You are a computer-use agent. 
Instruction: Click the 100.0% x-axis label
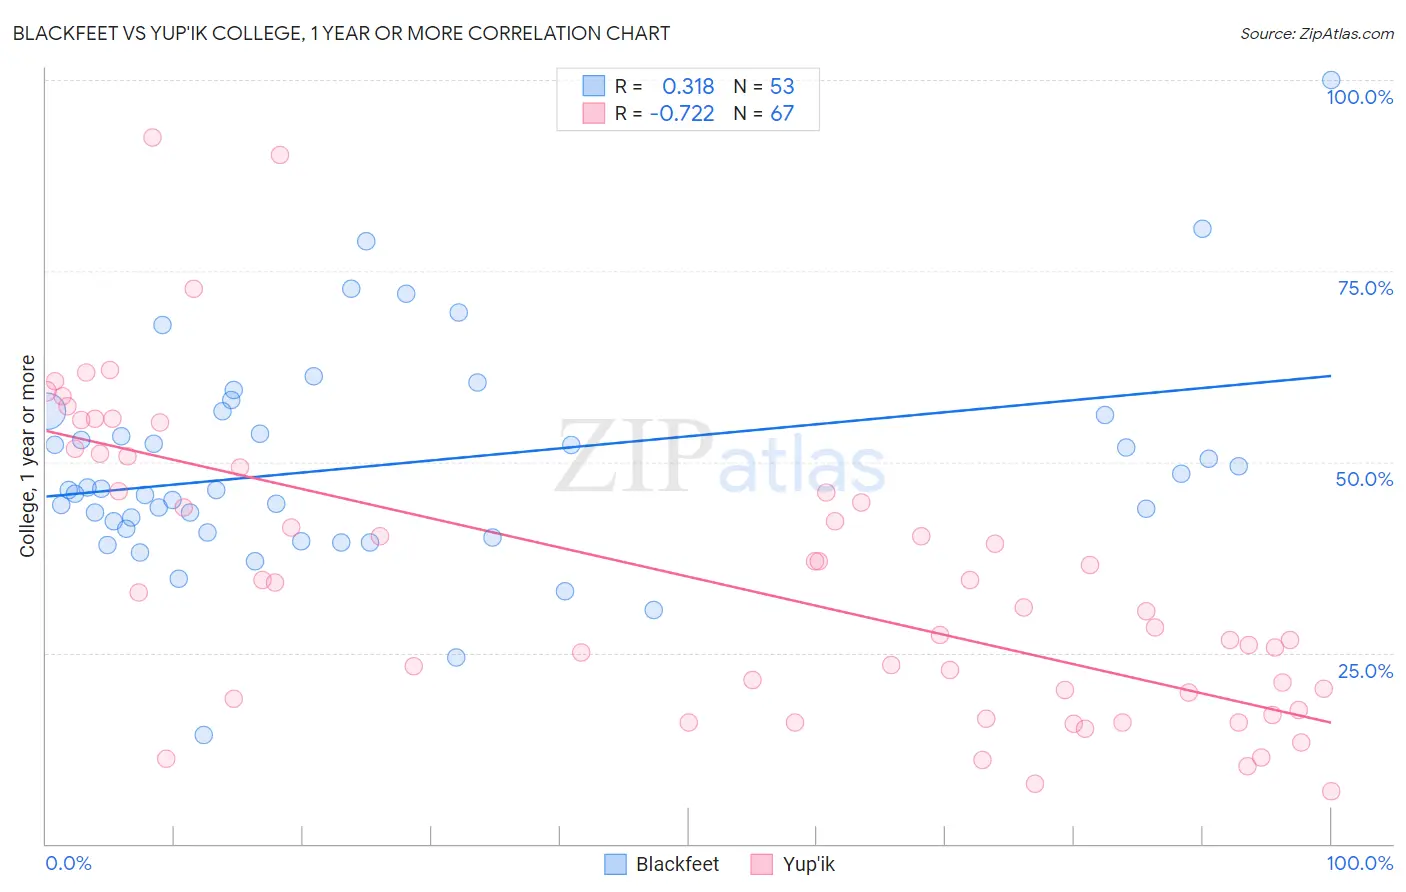(1360, 863)
